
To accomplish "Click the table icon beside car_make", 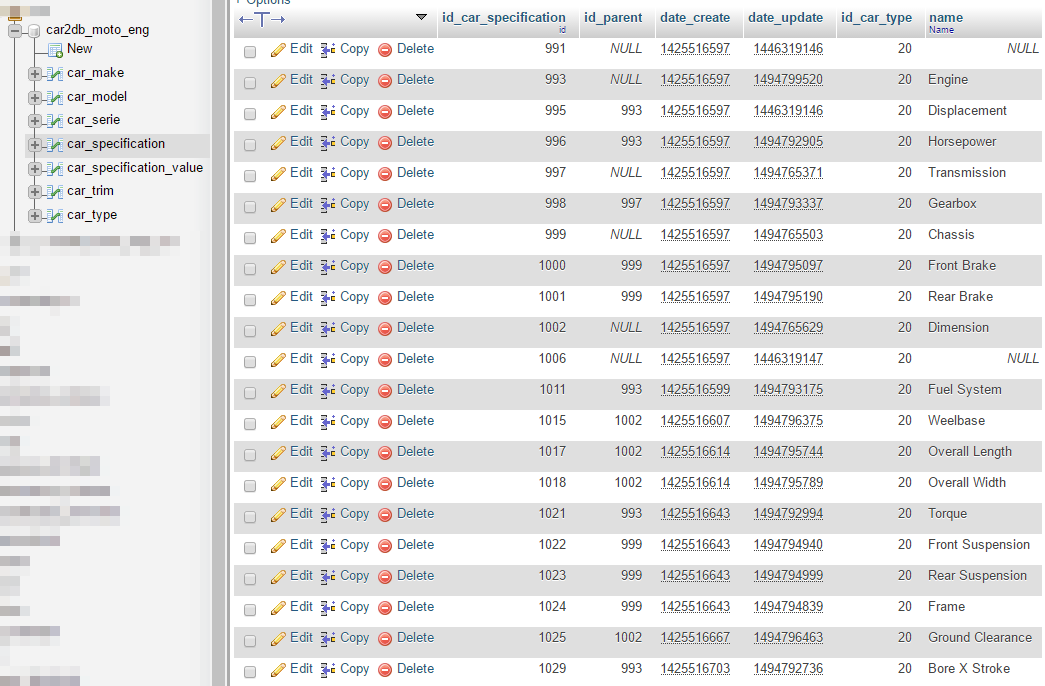I will coord(55,74).
